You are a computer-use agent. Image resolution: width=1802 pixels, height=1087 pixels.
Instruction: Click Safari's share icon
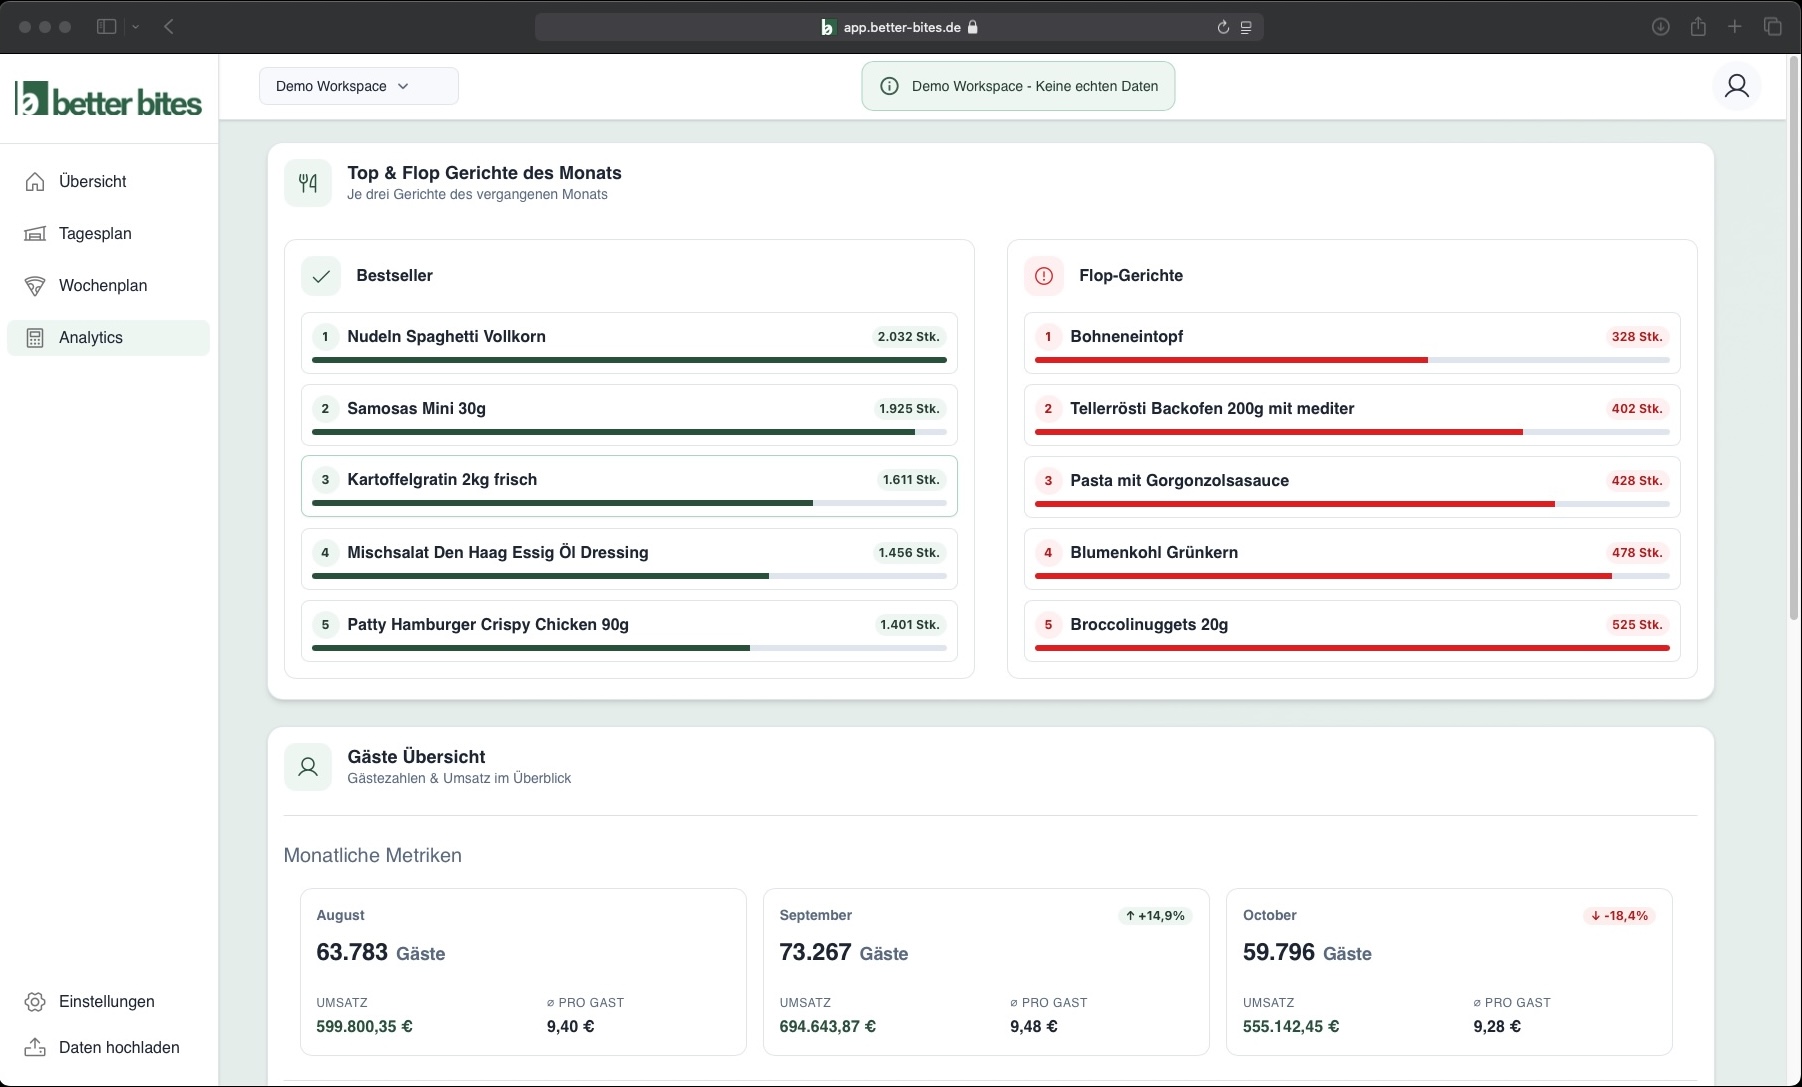pos(1698,27)
